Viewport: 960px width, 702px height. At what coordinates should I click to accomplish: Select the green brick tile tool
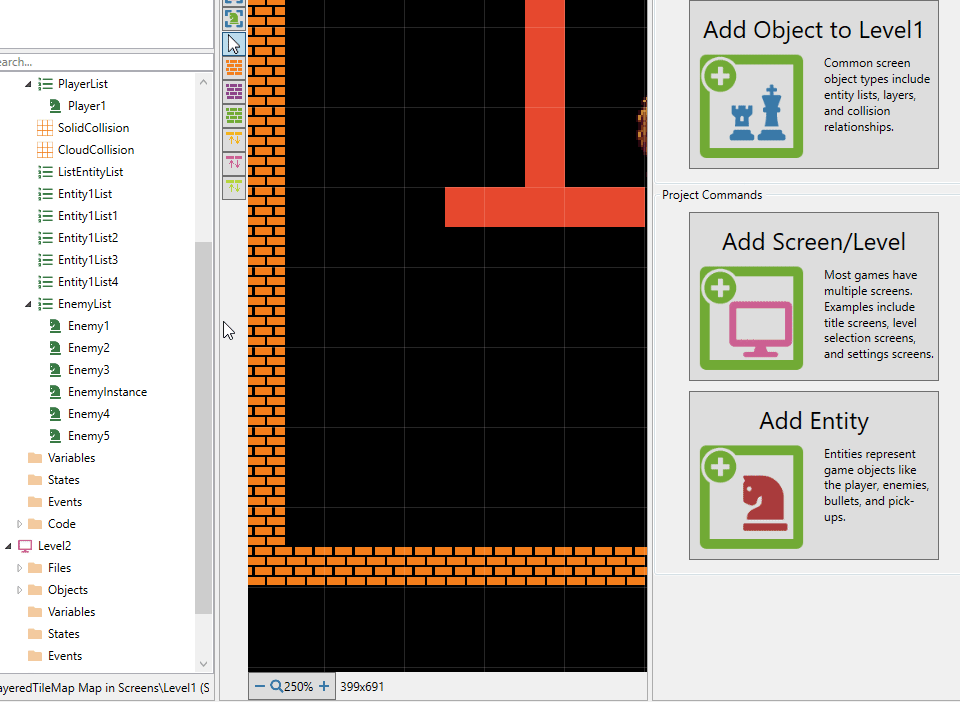coord(234,116)
